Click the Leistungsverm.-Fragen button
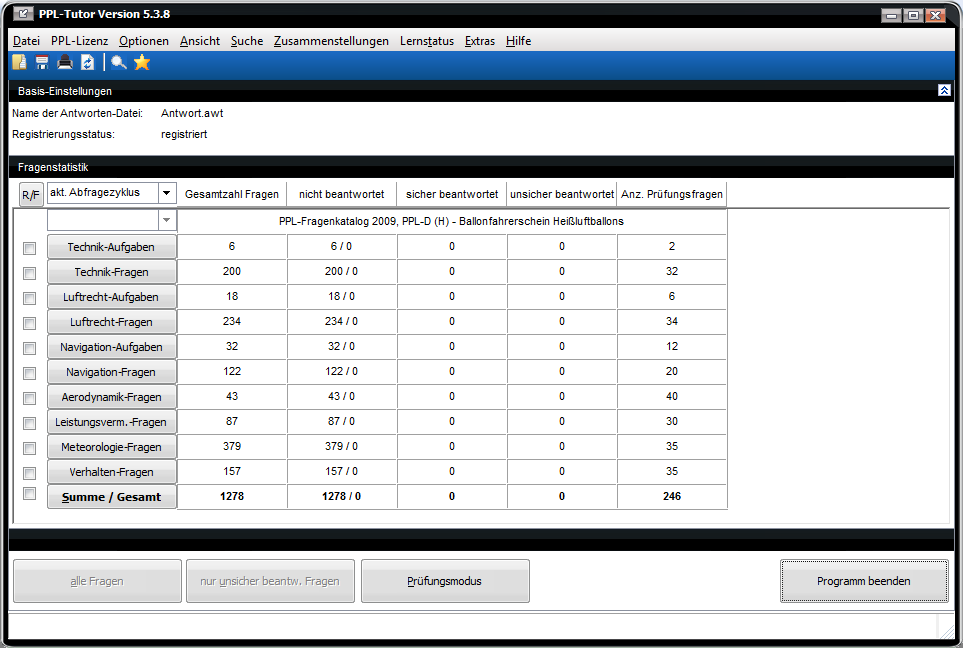Image resolution: width=963 pixels, height=648 pixels. coord(111,422)
